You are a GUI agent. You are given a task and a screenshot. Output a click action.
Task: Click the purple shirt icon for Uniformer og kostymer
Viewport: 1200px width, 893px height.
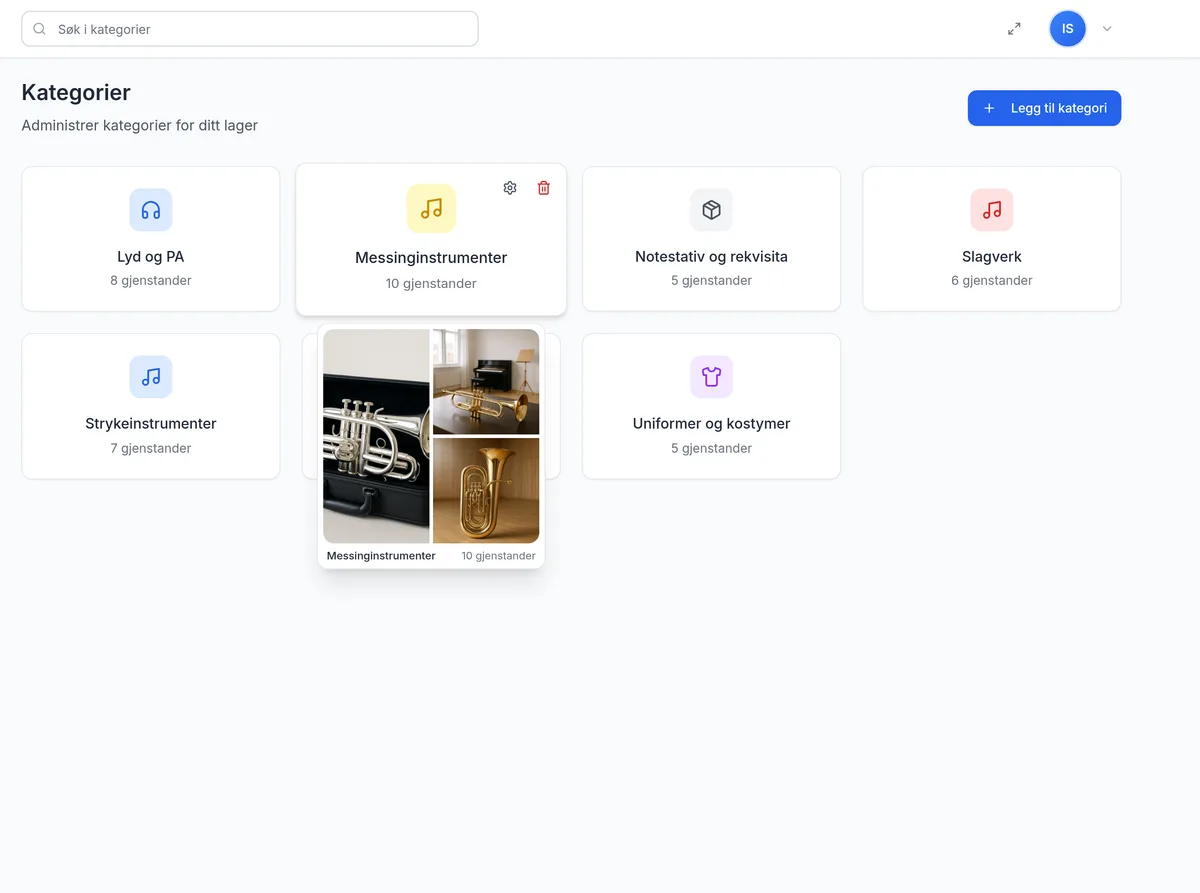(x=711, y=377)
